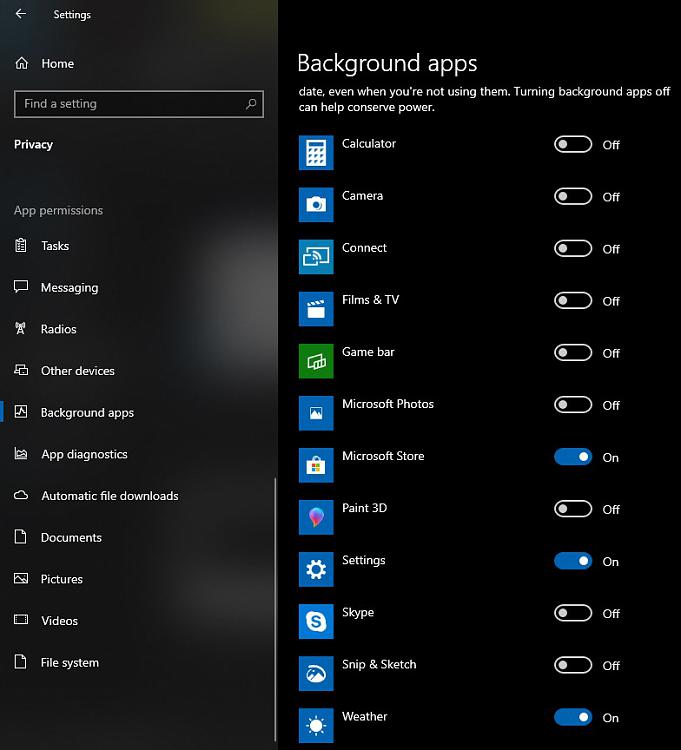The height and width of the screenshot is (750, 681).
Task: Click the Skype app icon
Action: click(316, 622)
